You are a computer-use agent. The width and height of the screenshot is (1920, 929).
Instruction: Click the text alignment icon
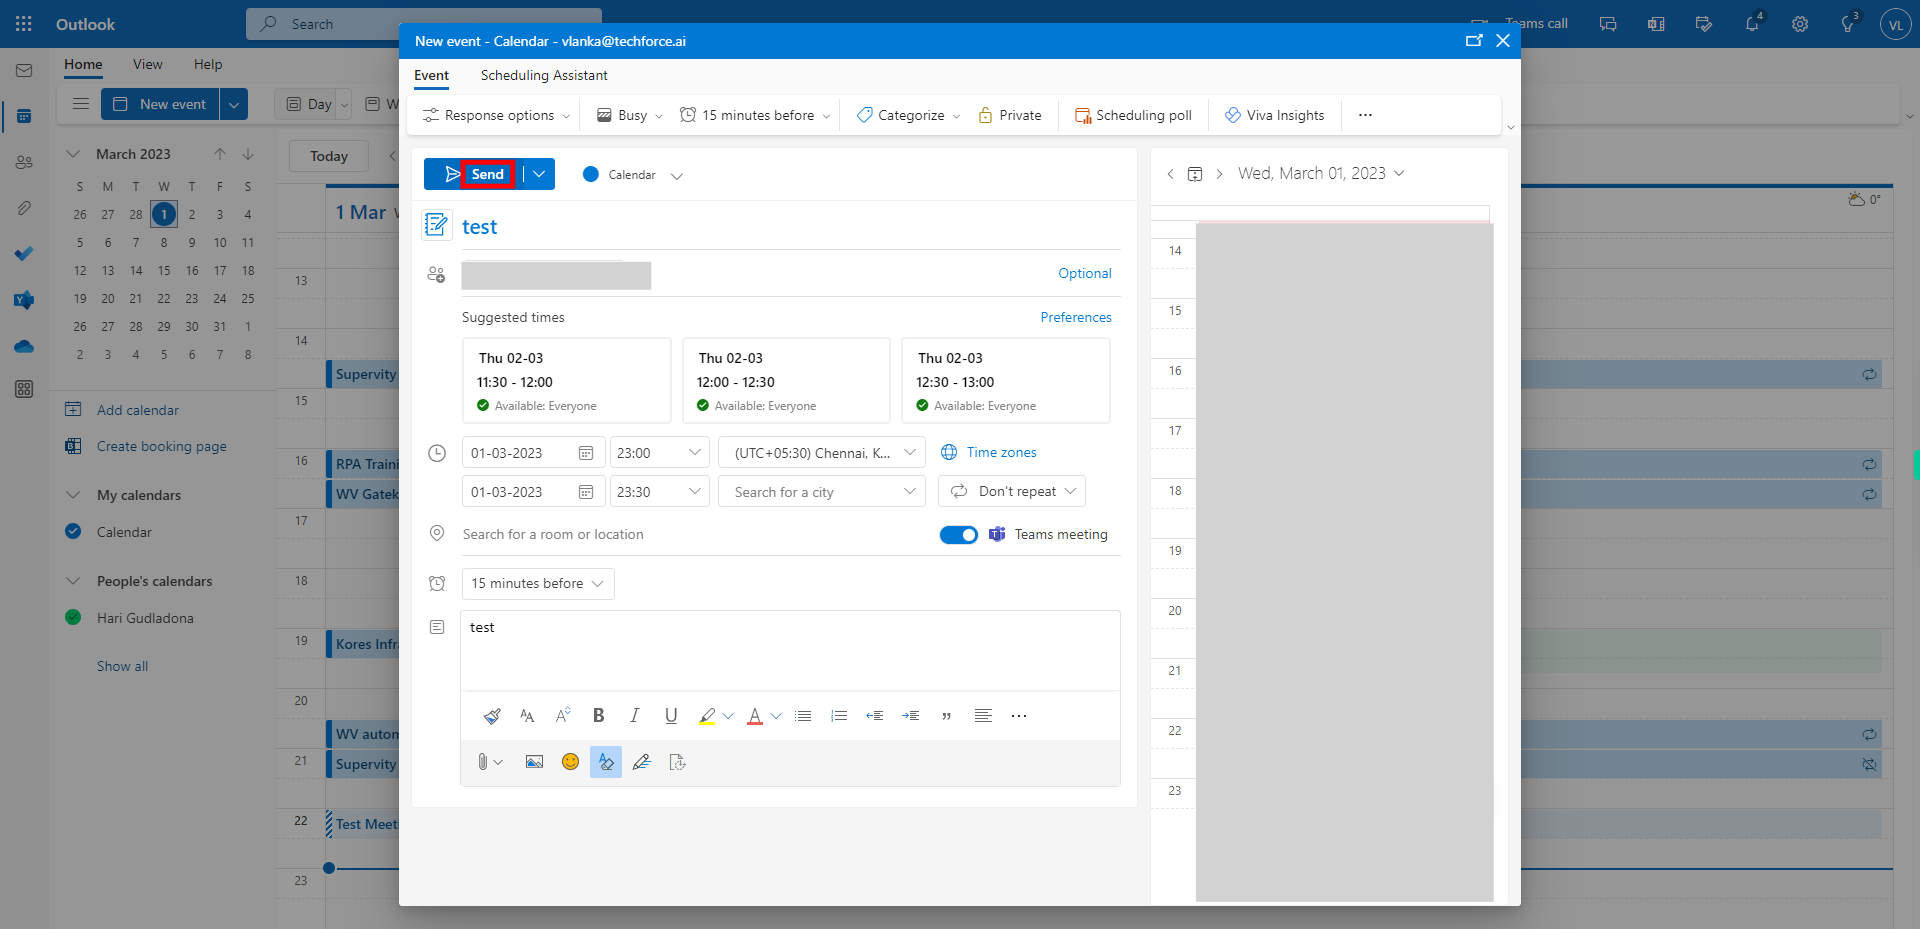point(983,716)
